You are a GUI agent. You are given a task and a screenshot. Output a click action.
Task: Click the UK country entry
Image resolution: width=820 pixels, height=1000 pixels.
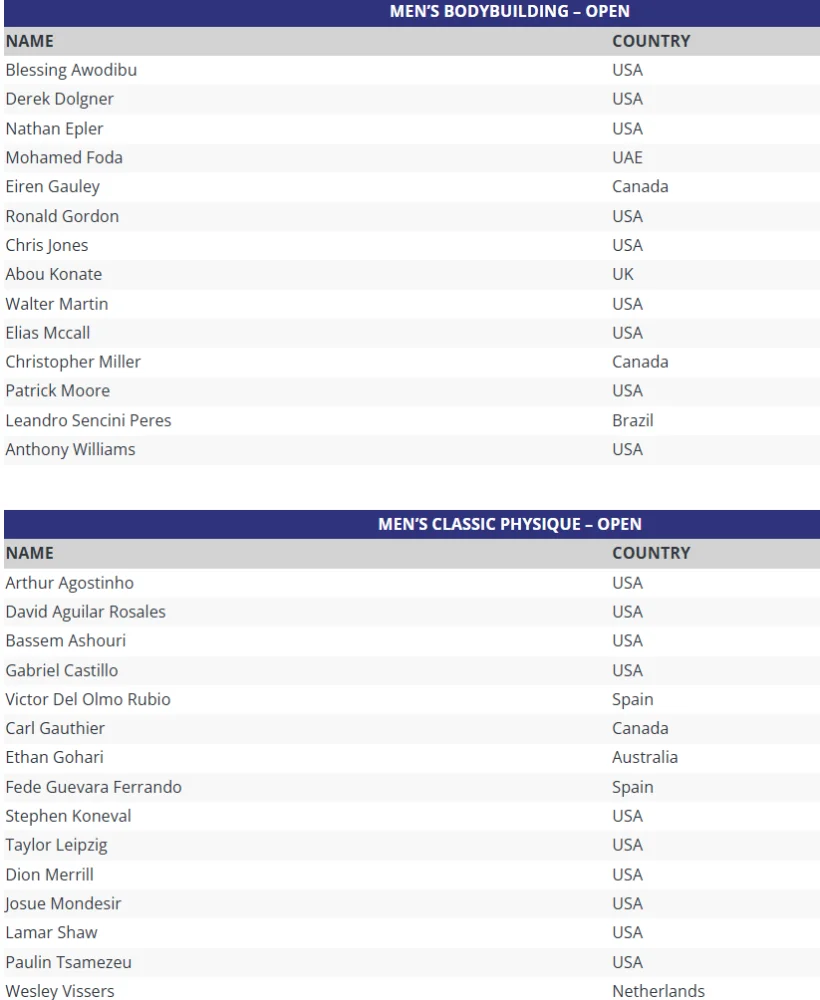[x=623, y=274]
